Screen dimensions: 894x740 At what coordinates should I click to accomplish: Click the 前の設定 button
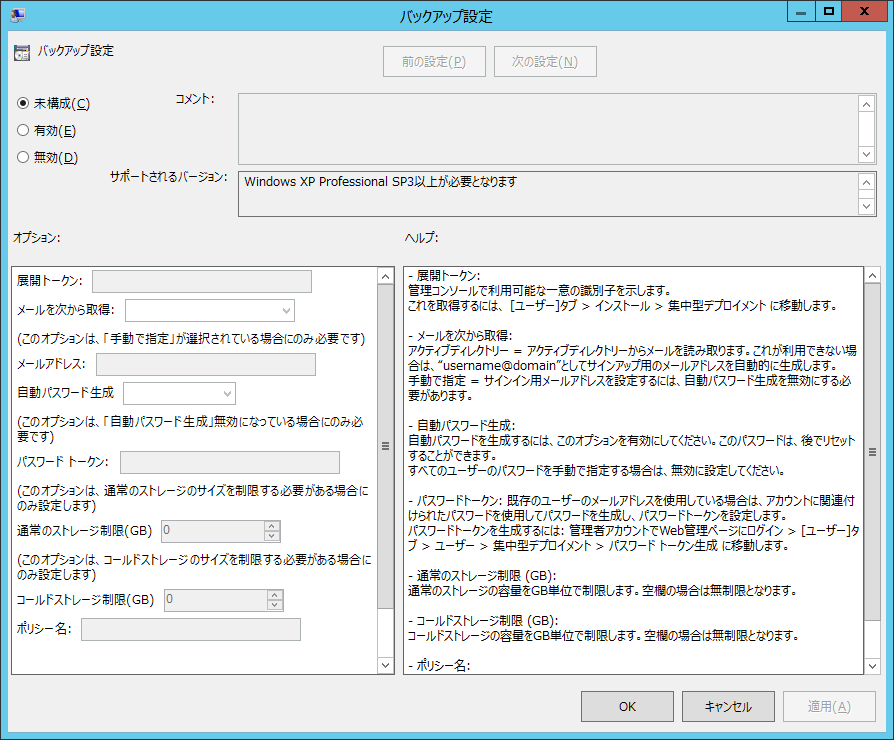pos(434,61)
